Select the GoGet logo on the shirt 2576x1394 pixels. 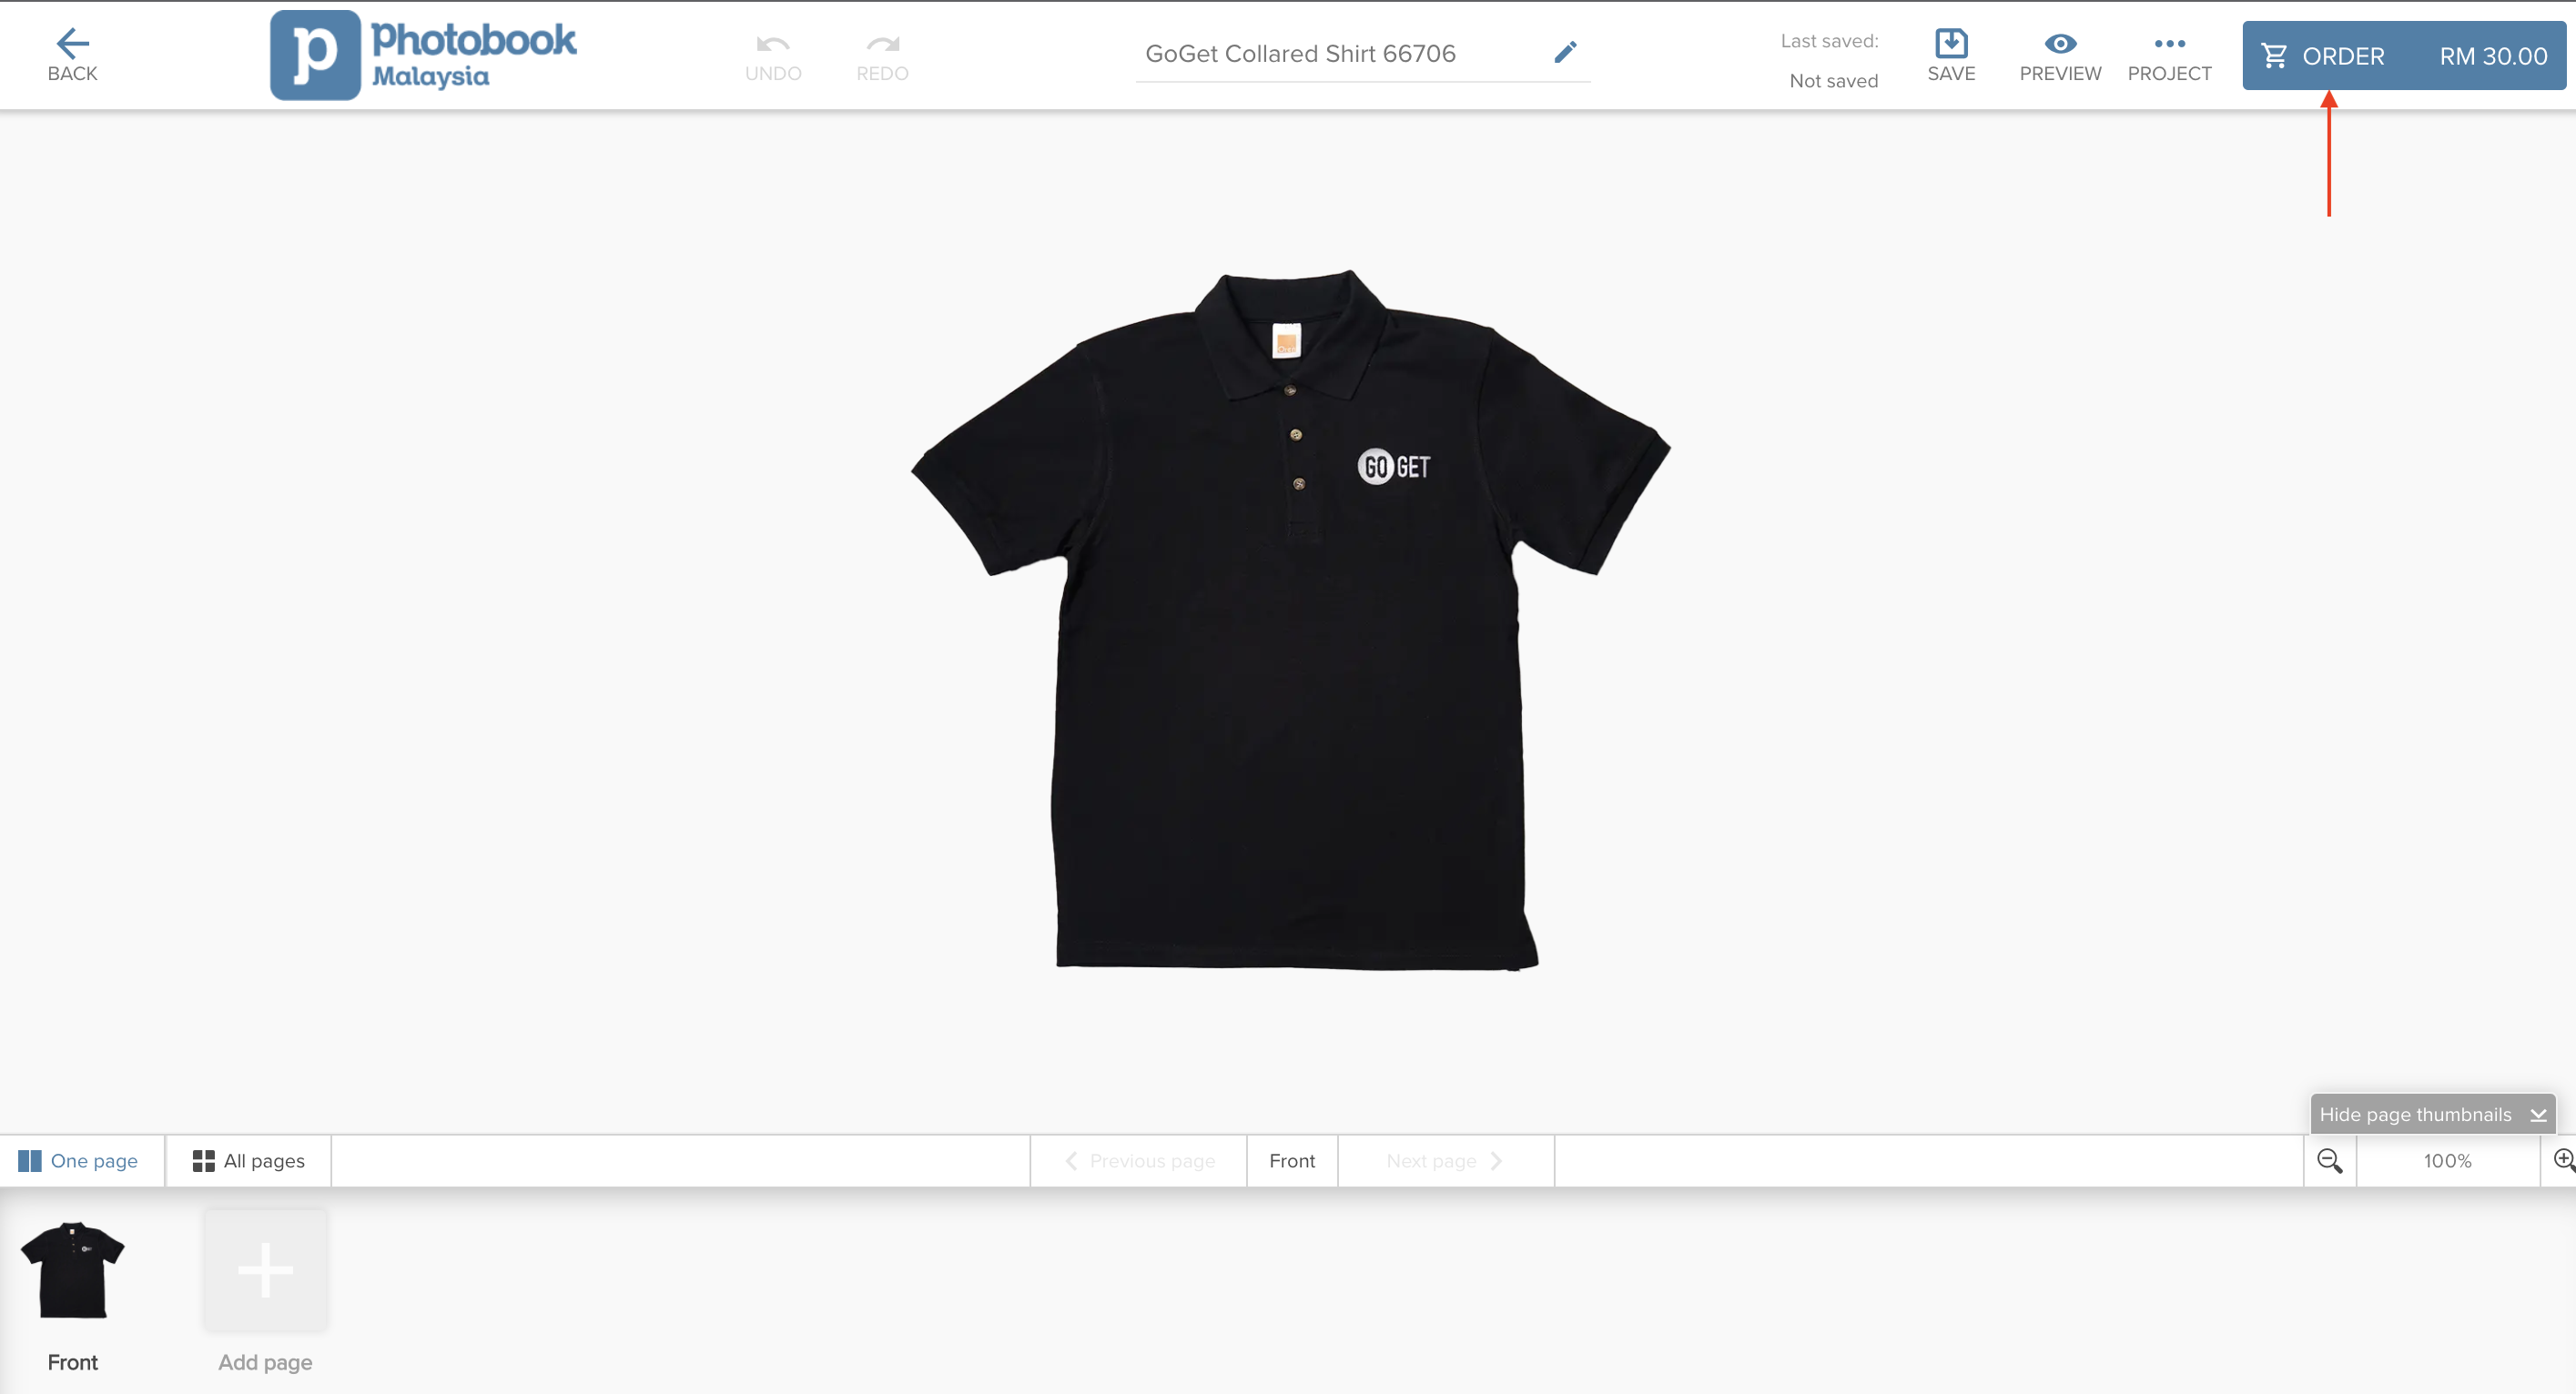pyautogui.click(x=1394, y=466)
